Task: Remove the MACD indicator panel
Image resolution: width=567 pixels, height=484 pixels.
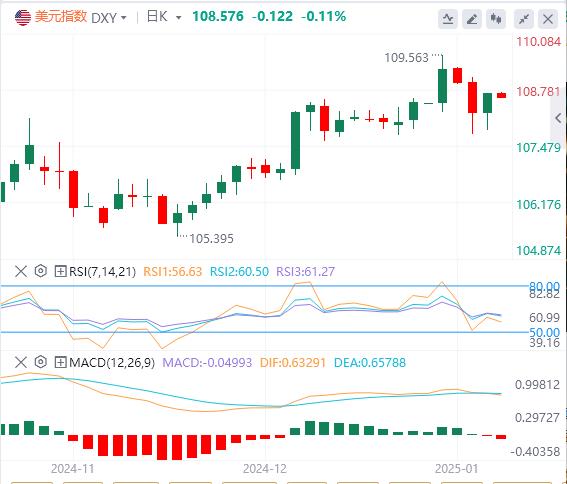Action: click(21, 362)
